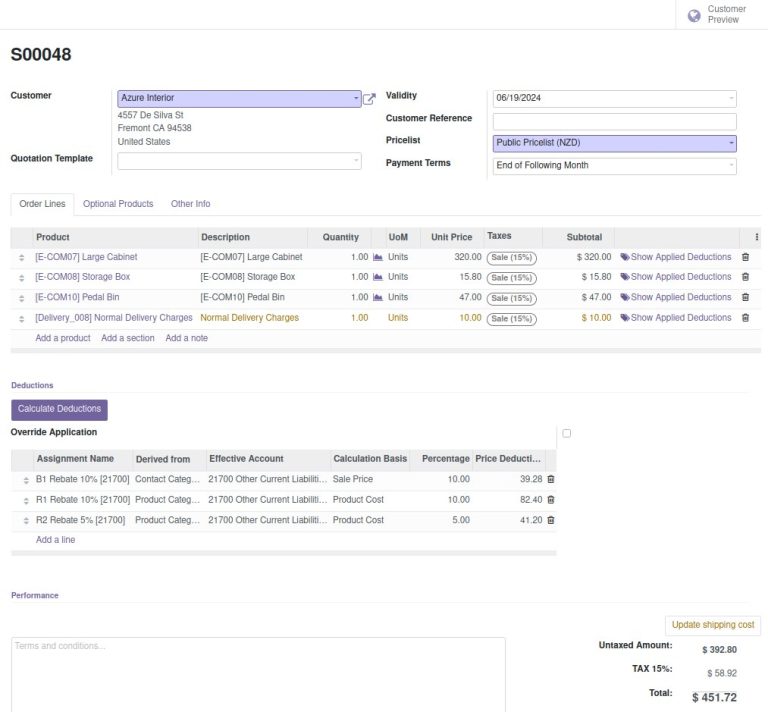Focus the Customer Reference input field

point(614,121)
